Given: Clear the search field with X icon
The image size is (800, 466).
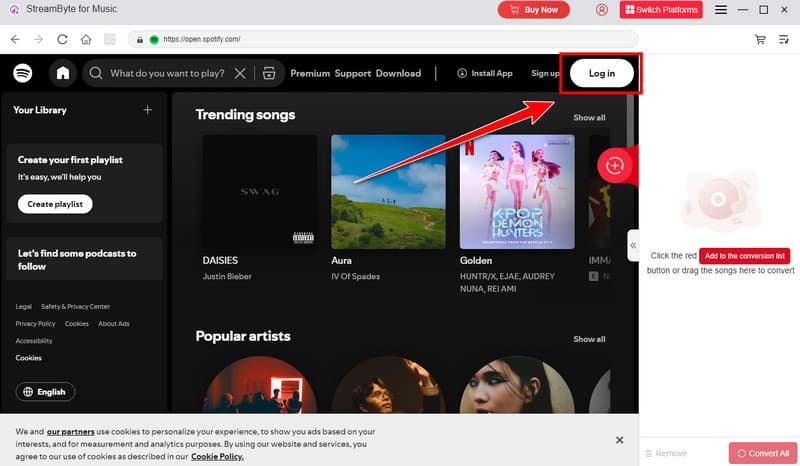Looking at the screenshot, I should [240, 73].
